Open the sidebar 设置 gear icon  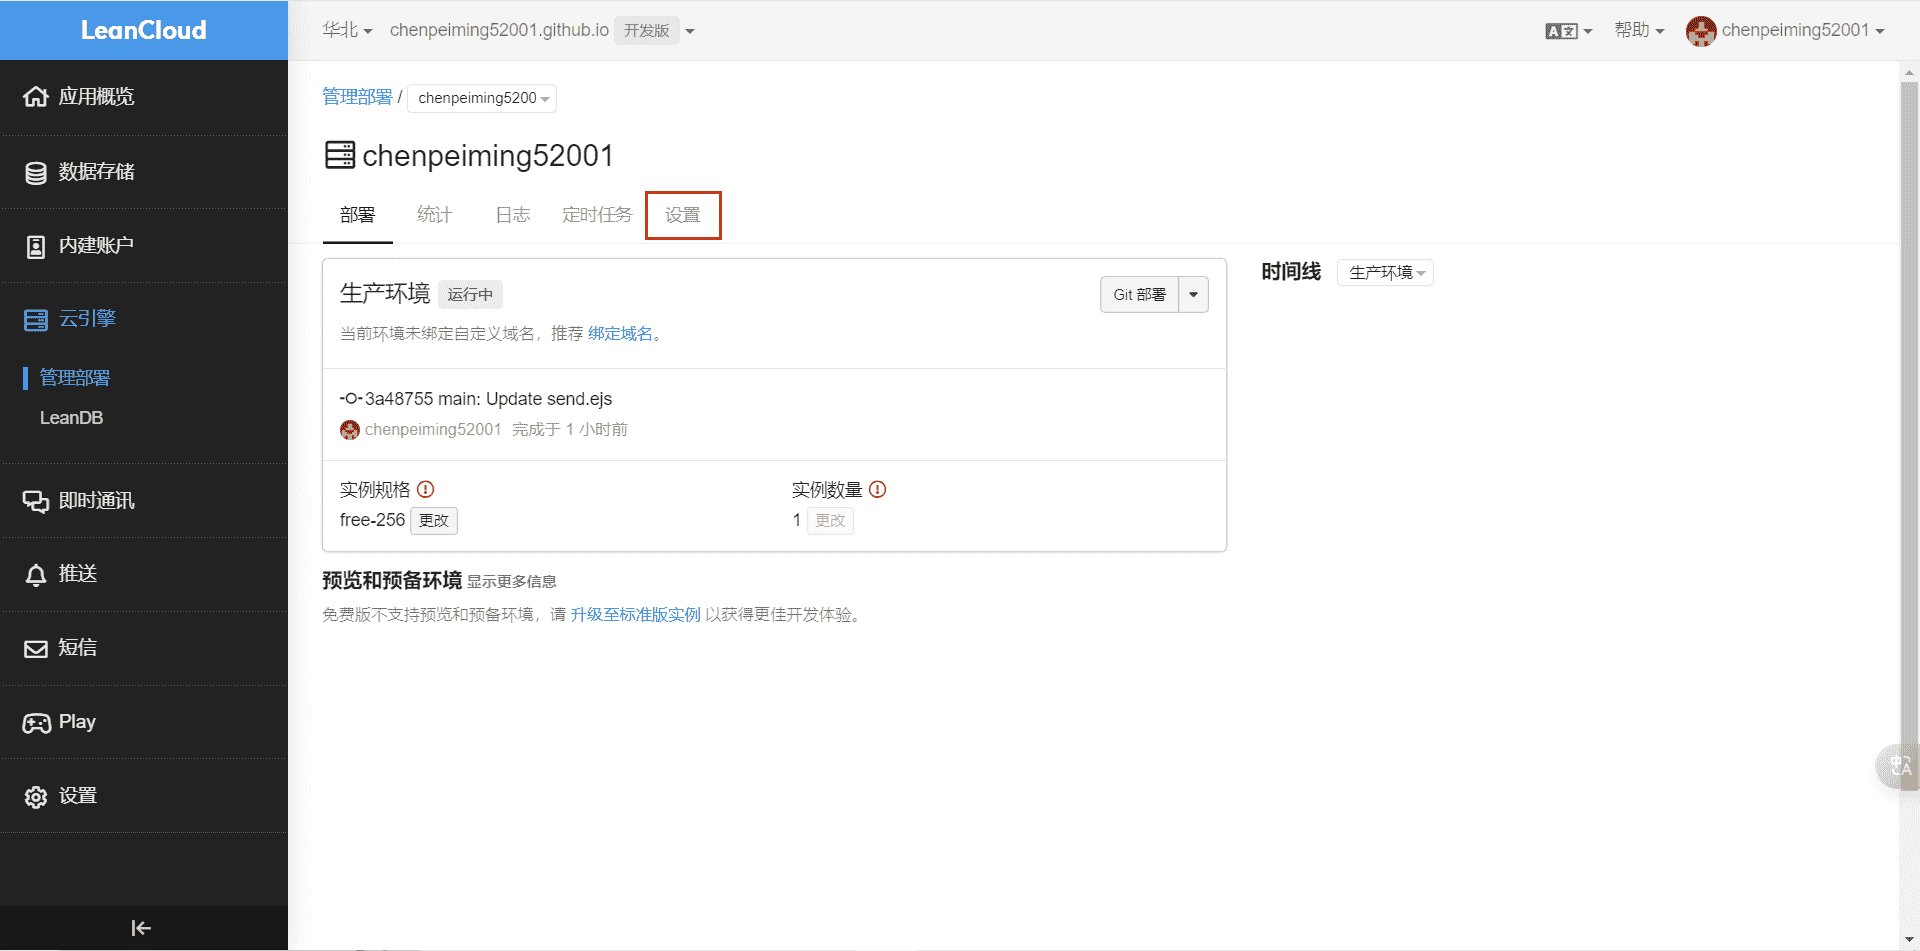coord(36,796)
